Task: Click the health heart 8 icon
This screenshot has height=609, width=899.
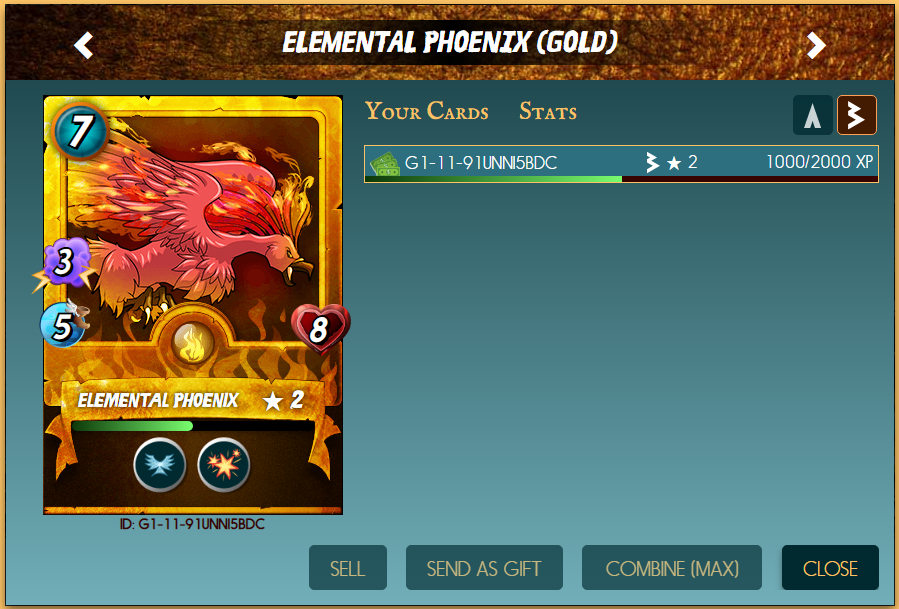Action: (x=320, y=329)
